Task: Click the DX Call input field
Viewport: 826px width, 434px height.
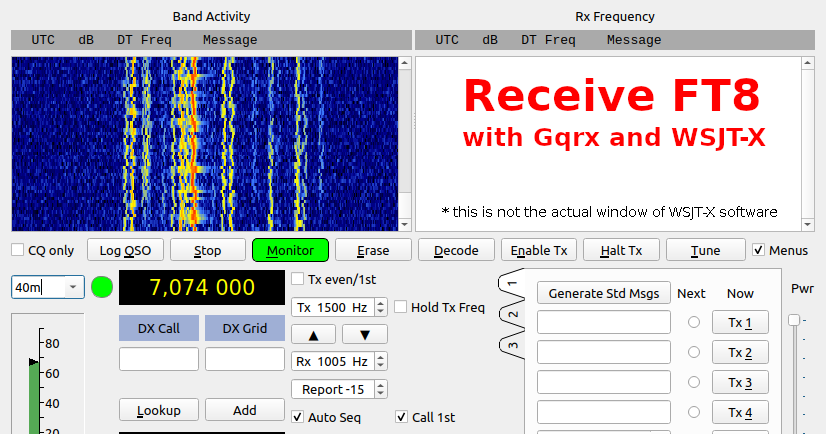Action: pyautogui.click(x=159, y=359)
